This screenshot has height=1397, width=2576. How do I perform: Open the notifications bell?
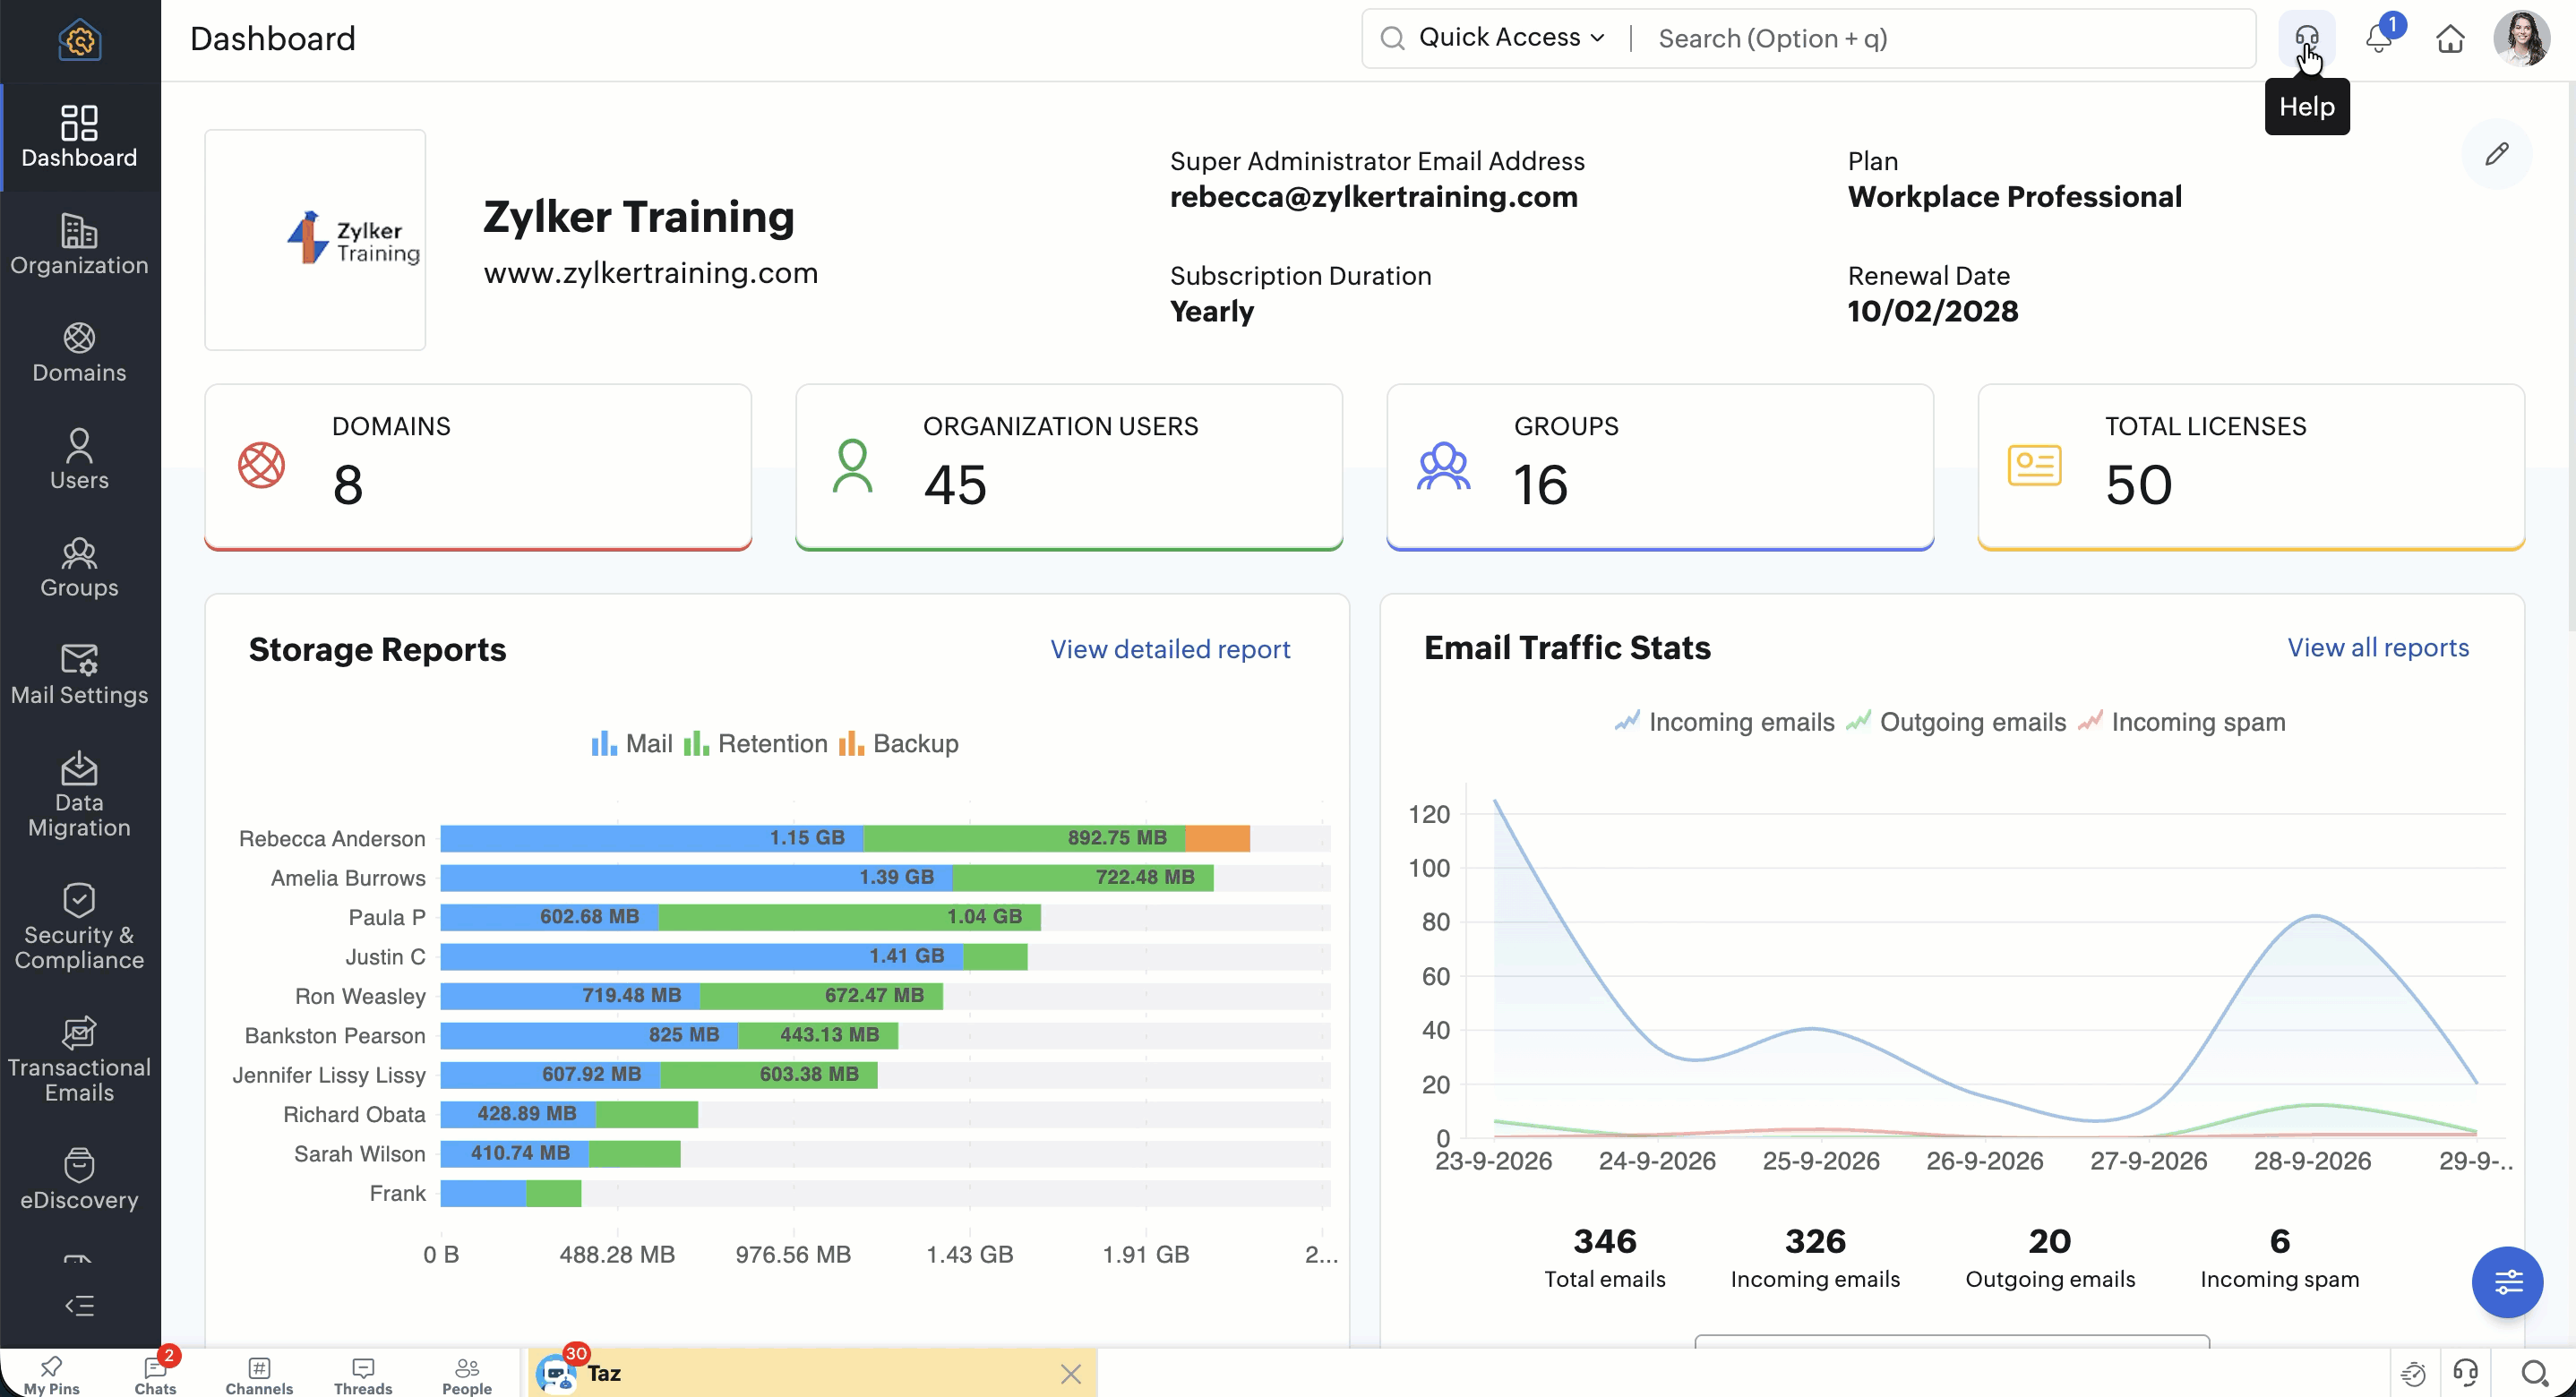[2378, 38]
